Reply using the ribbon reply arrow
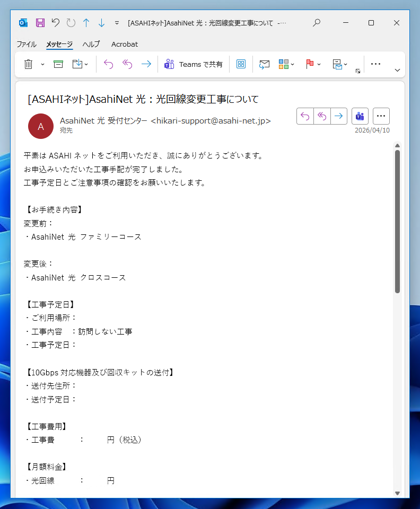The height and width of the screenshot is (509, 420). (x=109, y=64)
